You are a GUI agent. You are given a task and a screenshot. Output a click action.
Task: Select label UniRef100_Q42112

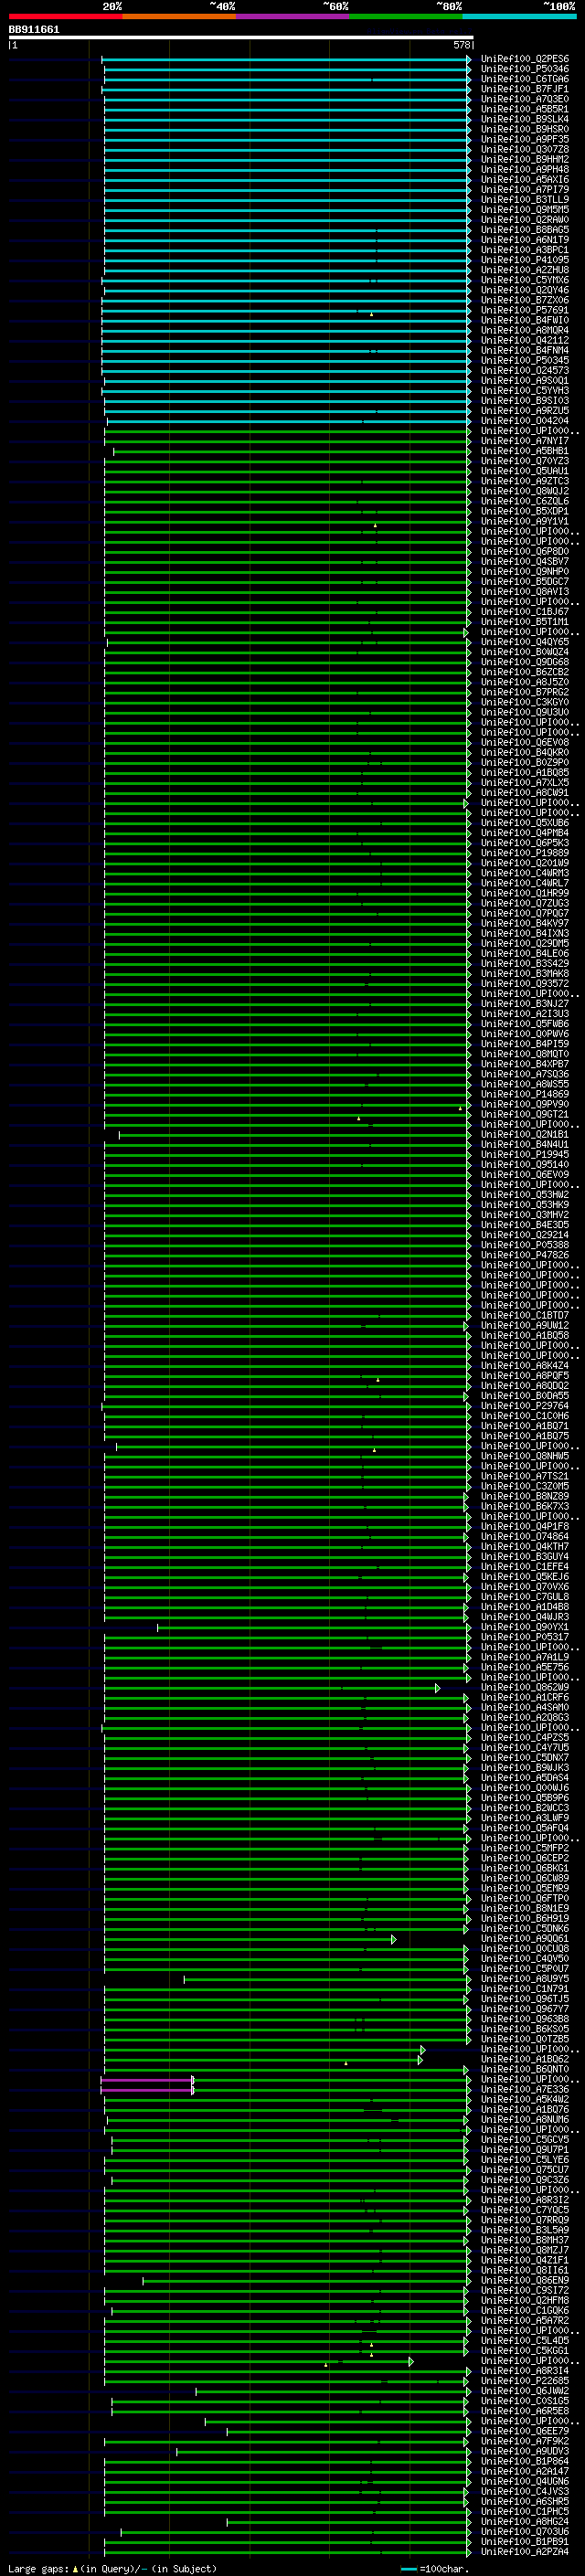click(x=525, y=340)
